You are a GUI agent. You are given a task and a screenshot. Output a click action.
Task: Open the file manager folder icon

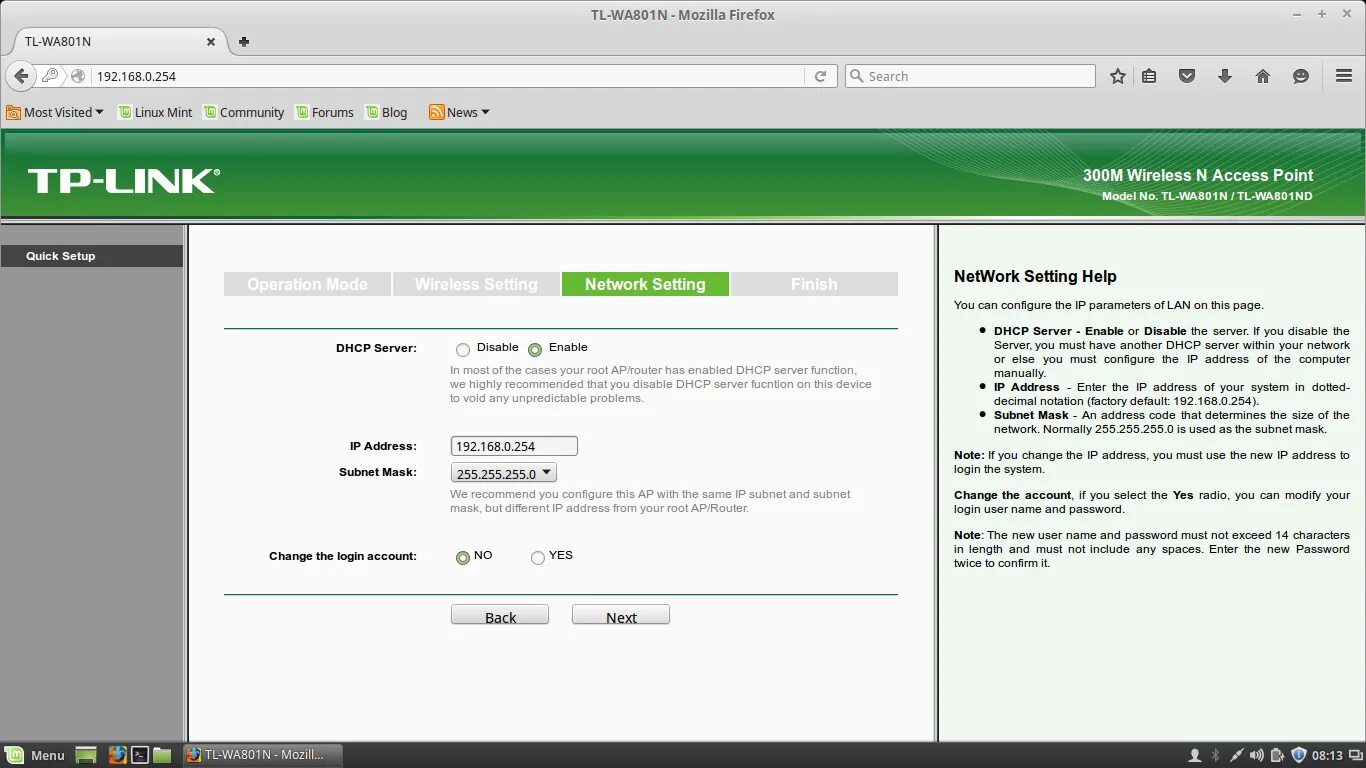[x=162, y=755]
